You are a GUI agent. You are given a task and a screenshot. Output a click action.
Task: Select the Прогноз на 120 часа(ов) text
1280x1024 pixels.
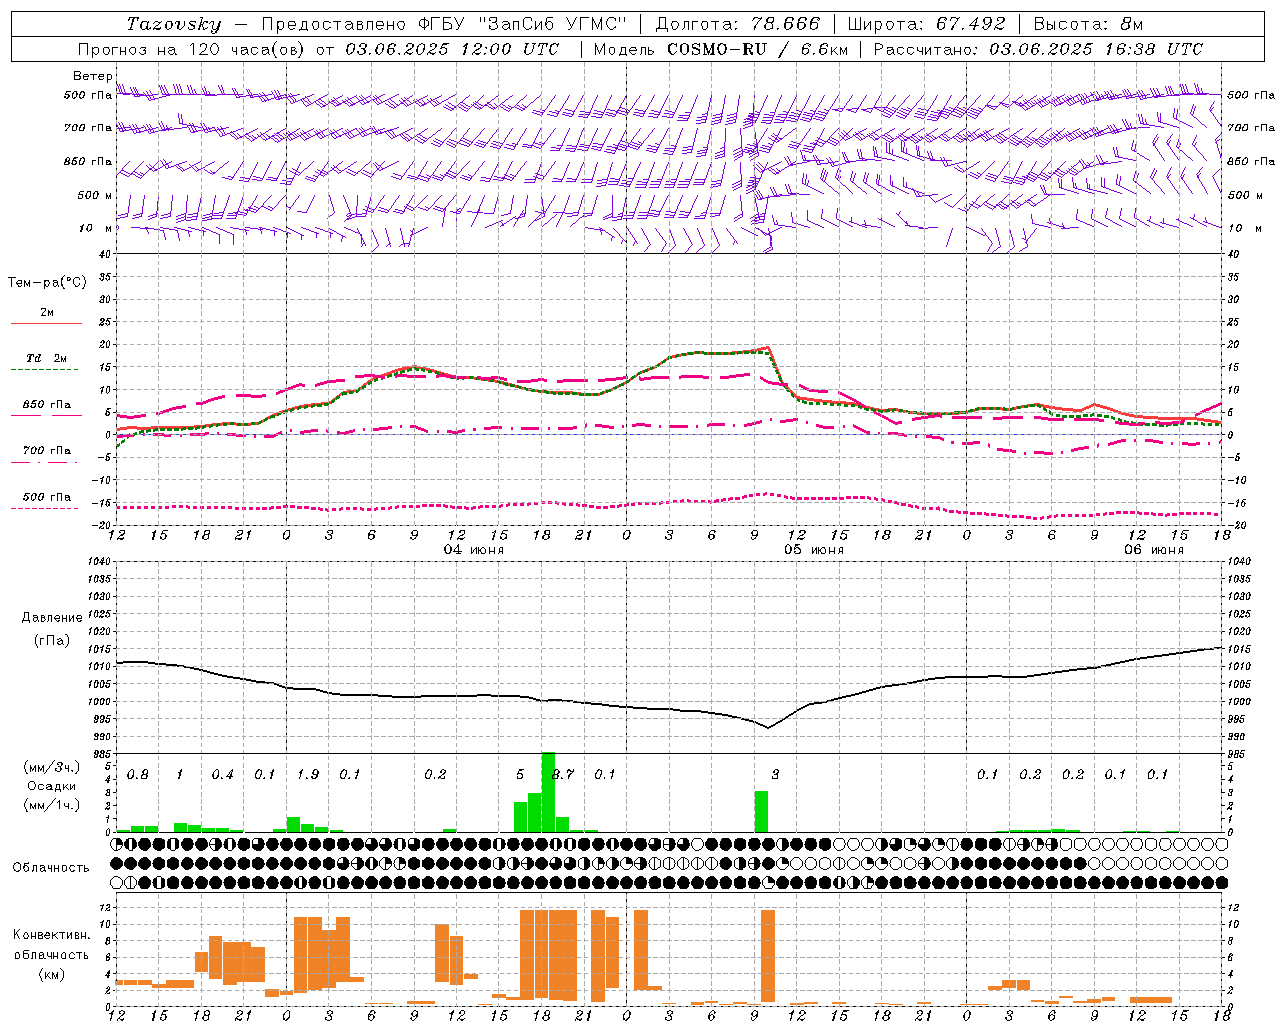coord(193,49)
